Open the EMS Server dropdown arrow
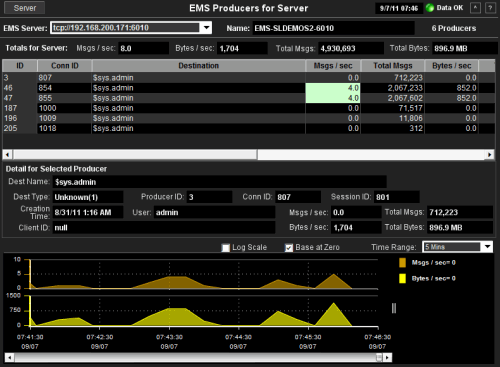Screen dimensions: 500x367 (206, 28)
